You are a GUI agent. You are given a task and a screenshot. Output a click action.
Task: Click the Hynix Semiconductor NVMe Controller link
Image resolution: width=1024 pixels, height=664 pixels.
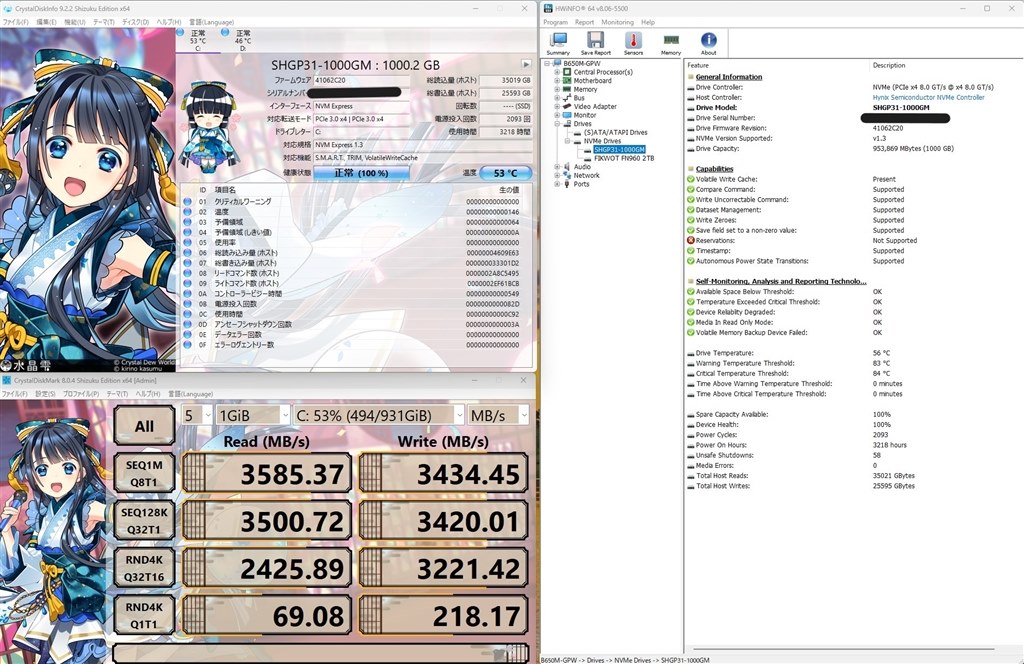pyautogui.click(x=928, y=97)
